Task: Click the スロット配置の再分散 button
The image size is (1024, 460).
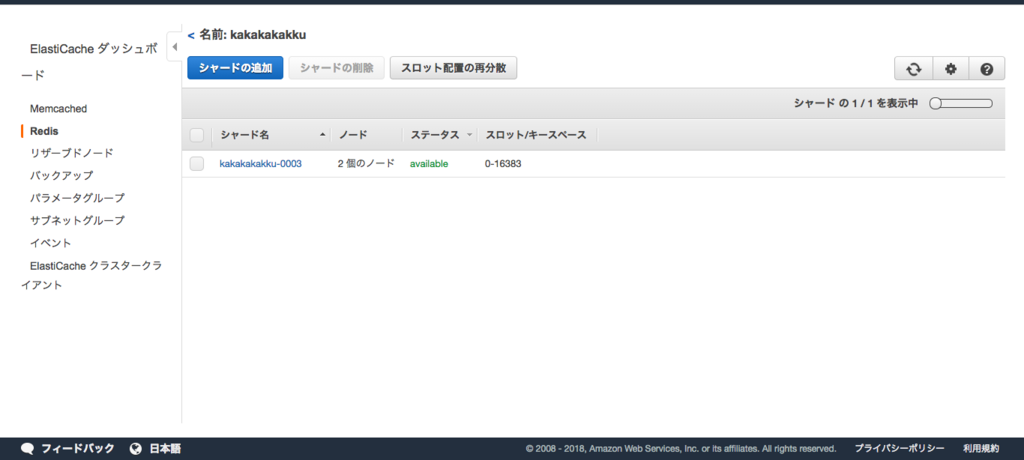Action: (453, 68)
